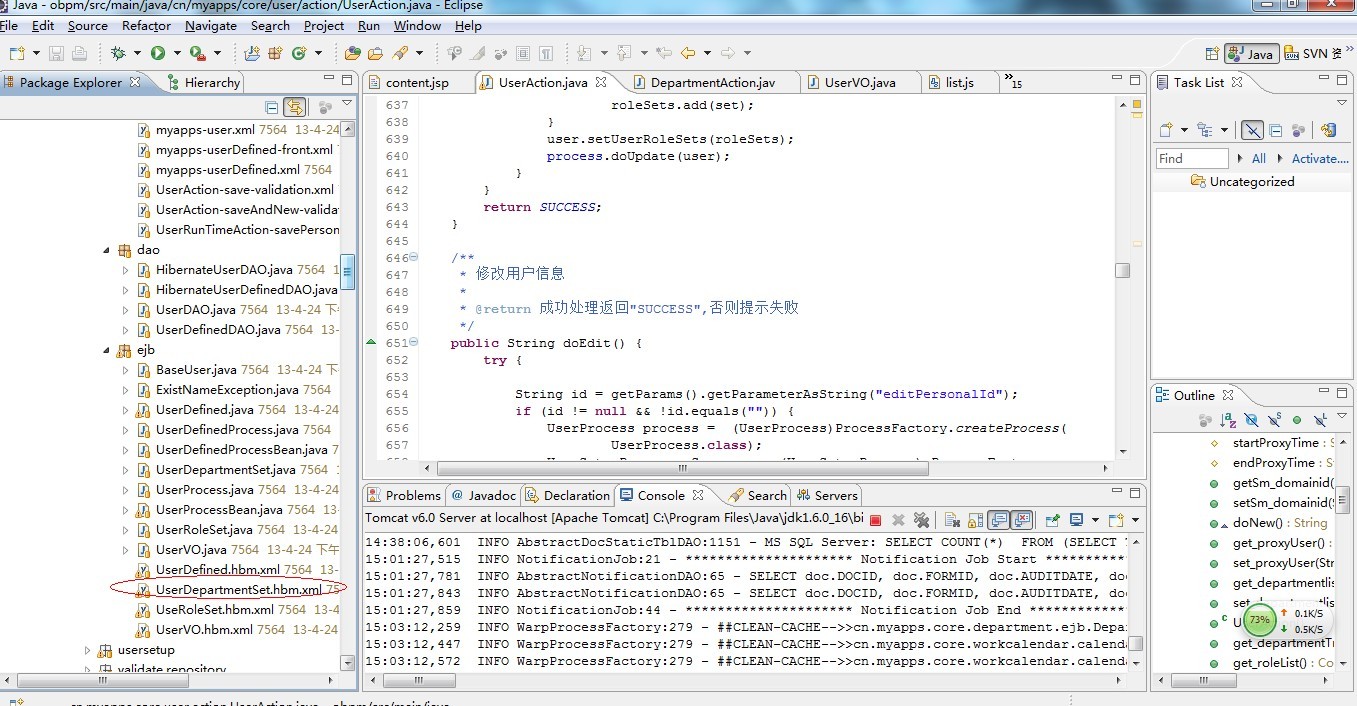This screenshot has height=706, width=1357.
Task: Terminate Tomcat with red stop button
Action: (x=876, y=520)
